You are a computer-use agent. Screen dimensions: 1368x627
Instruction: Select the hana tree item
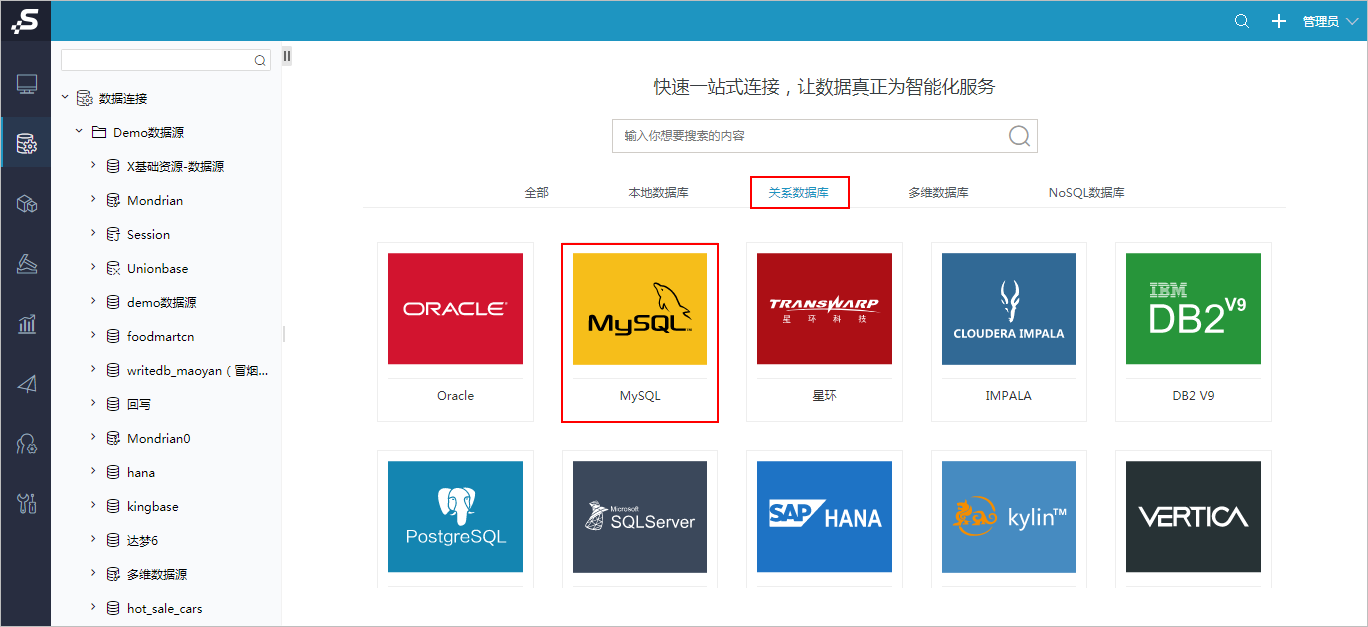coord(141,472)
